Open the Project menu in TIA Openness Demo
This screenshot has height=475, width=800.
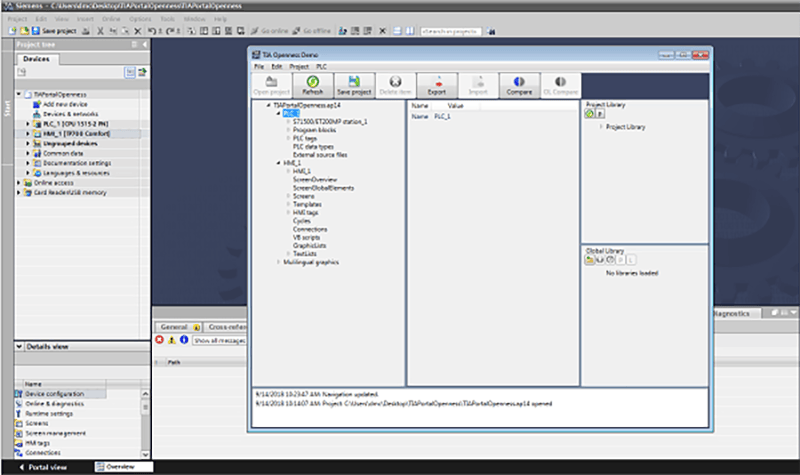(299, 66)
